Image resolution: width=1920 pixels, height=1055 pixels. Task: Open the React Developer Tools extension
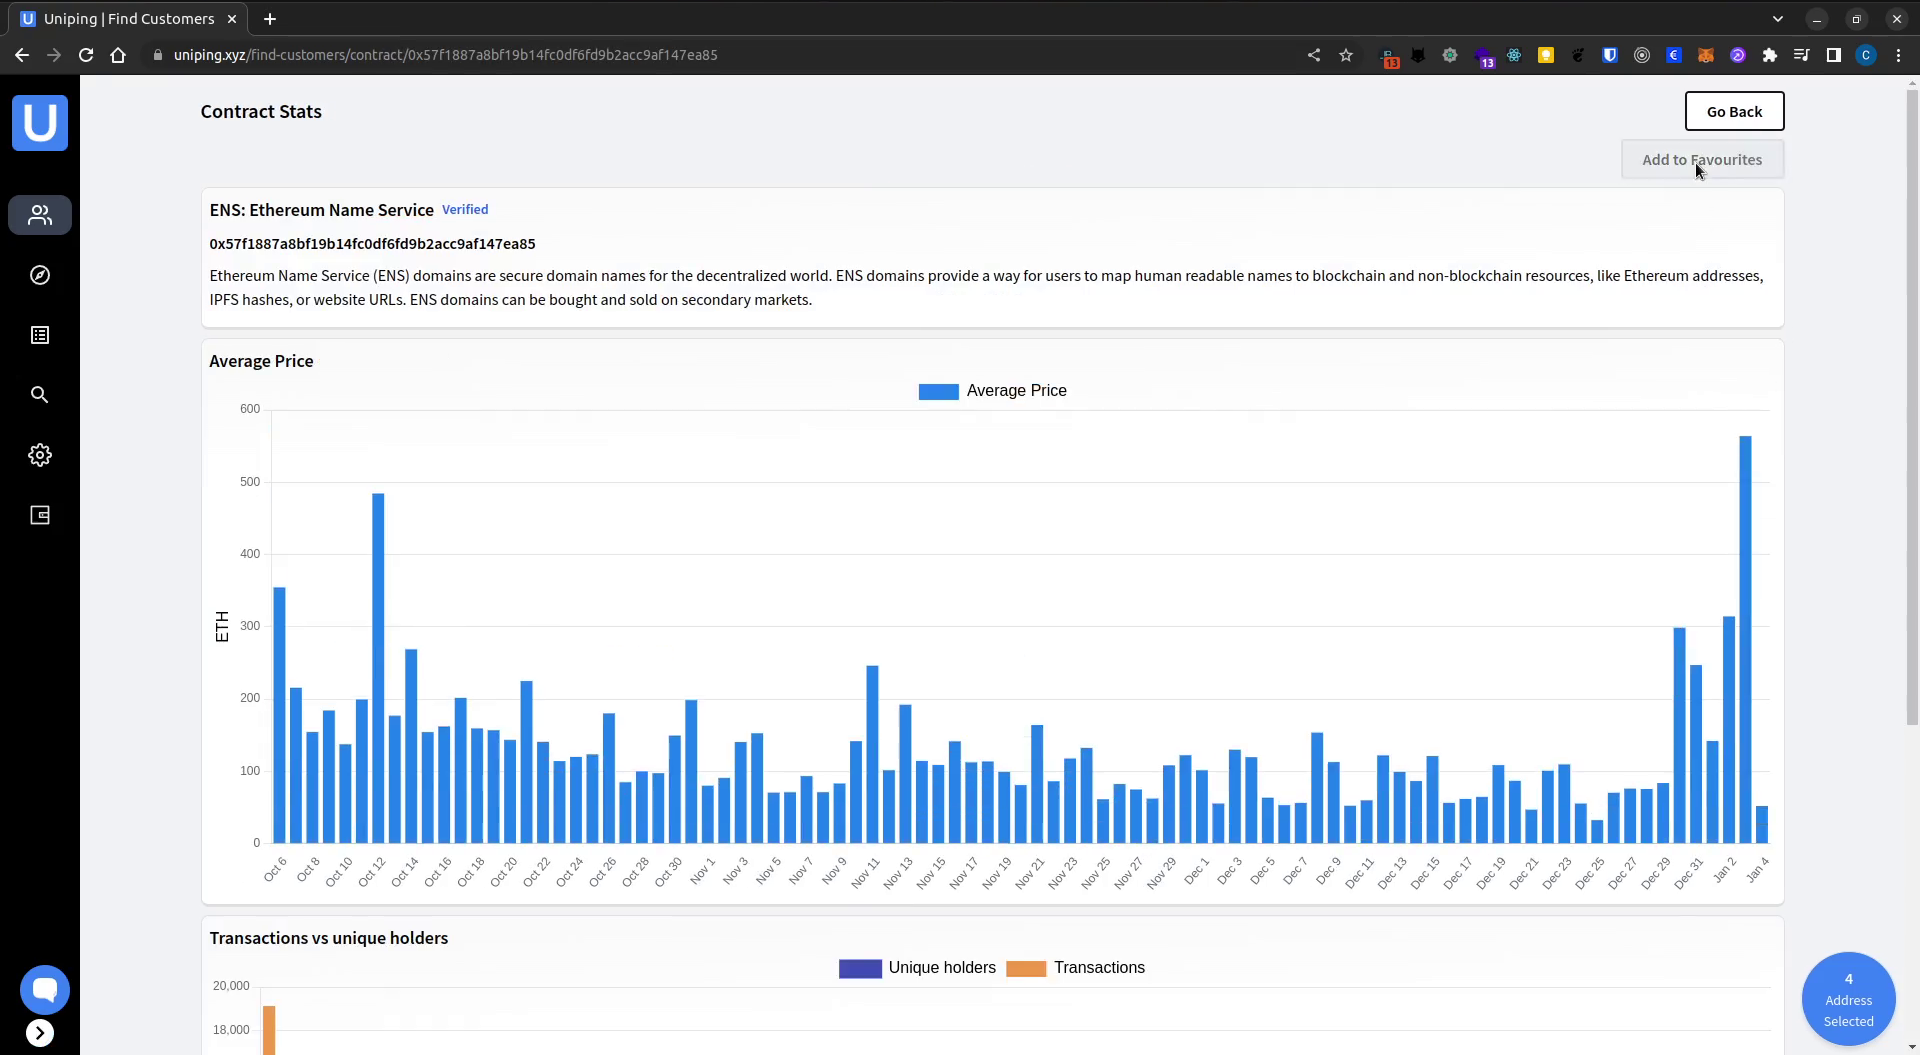pos(1514,55)
